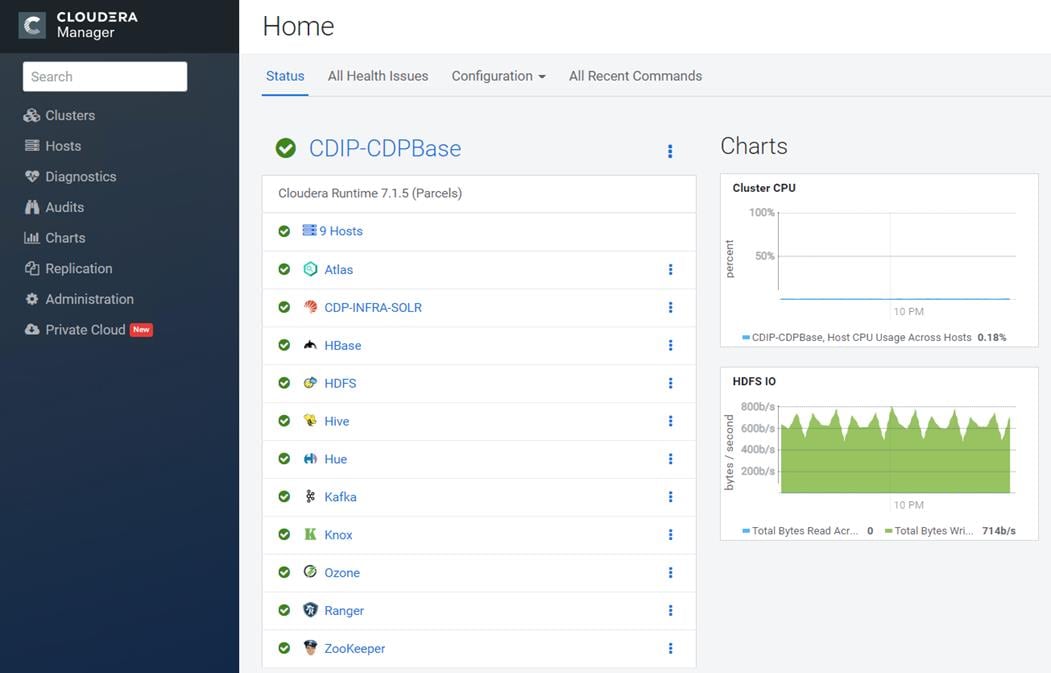Open the HDFS row actions menu
Viewport: 1051px width, 673px height.
[x=670, y=383]
